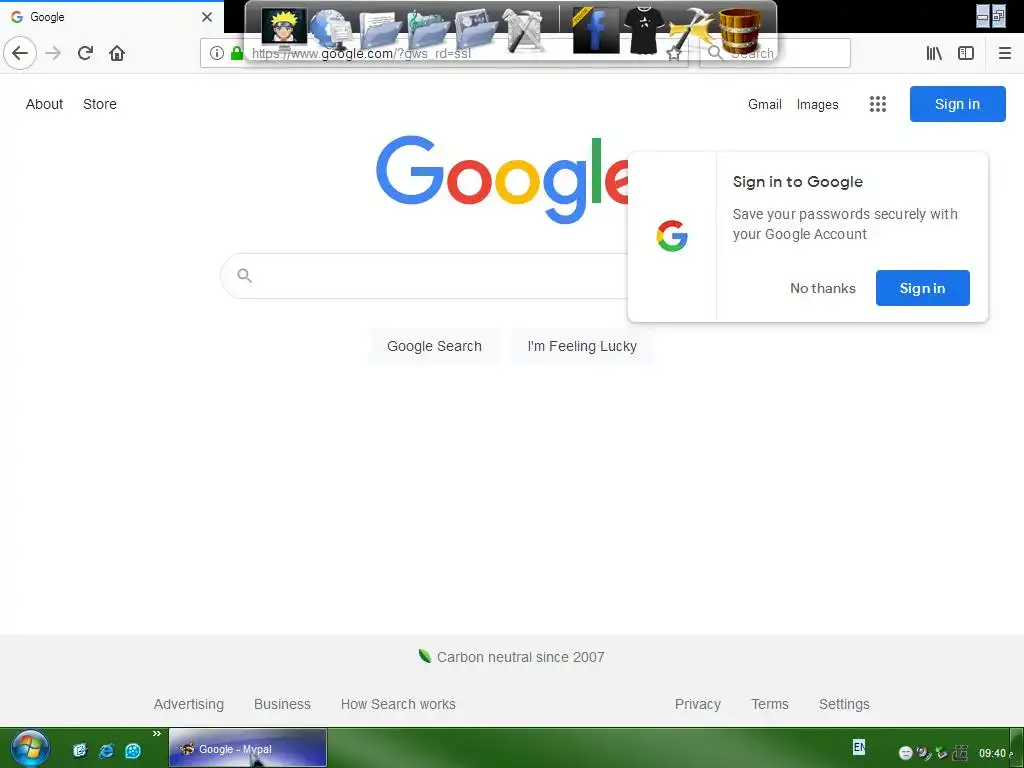The height and width of the screenshot is (768, 1024).
Task: Open the Images link
Action: pos(818,104)
